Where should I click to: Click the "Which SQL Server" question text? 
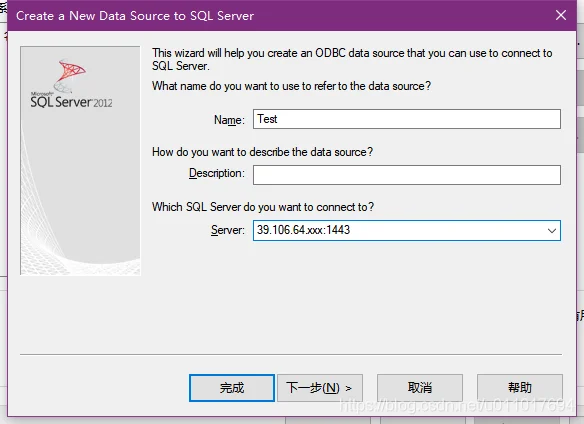coord(263,207)
